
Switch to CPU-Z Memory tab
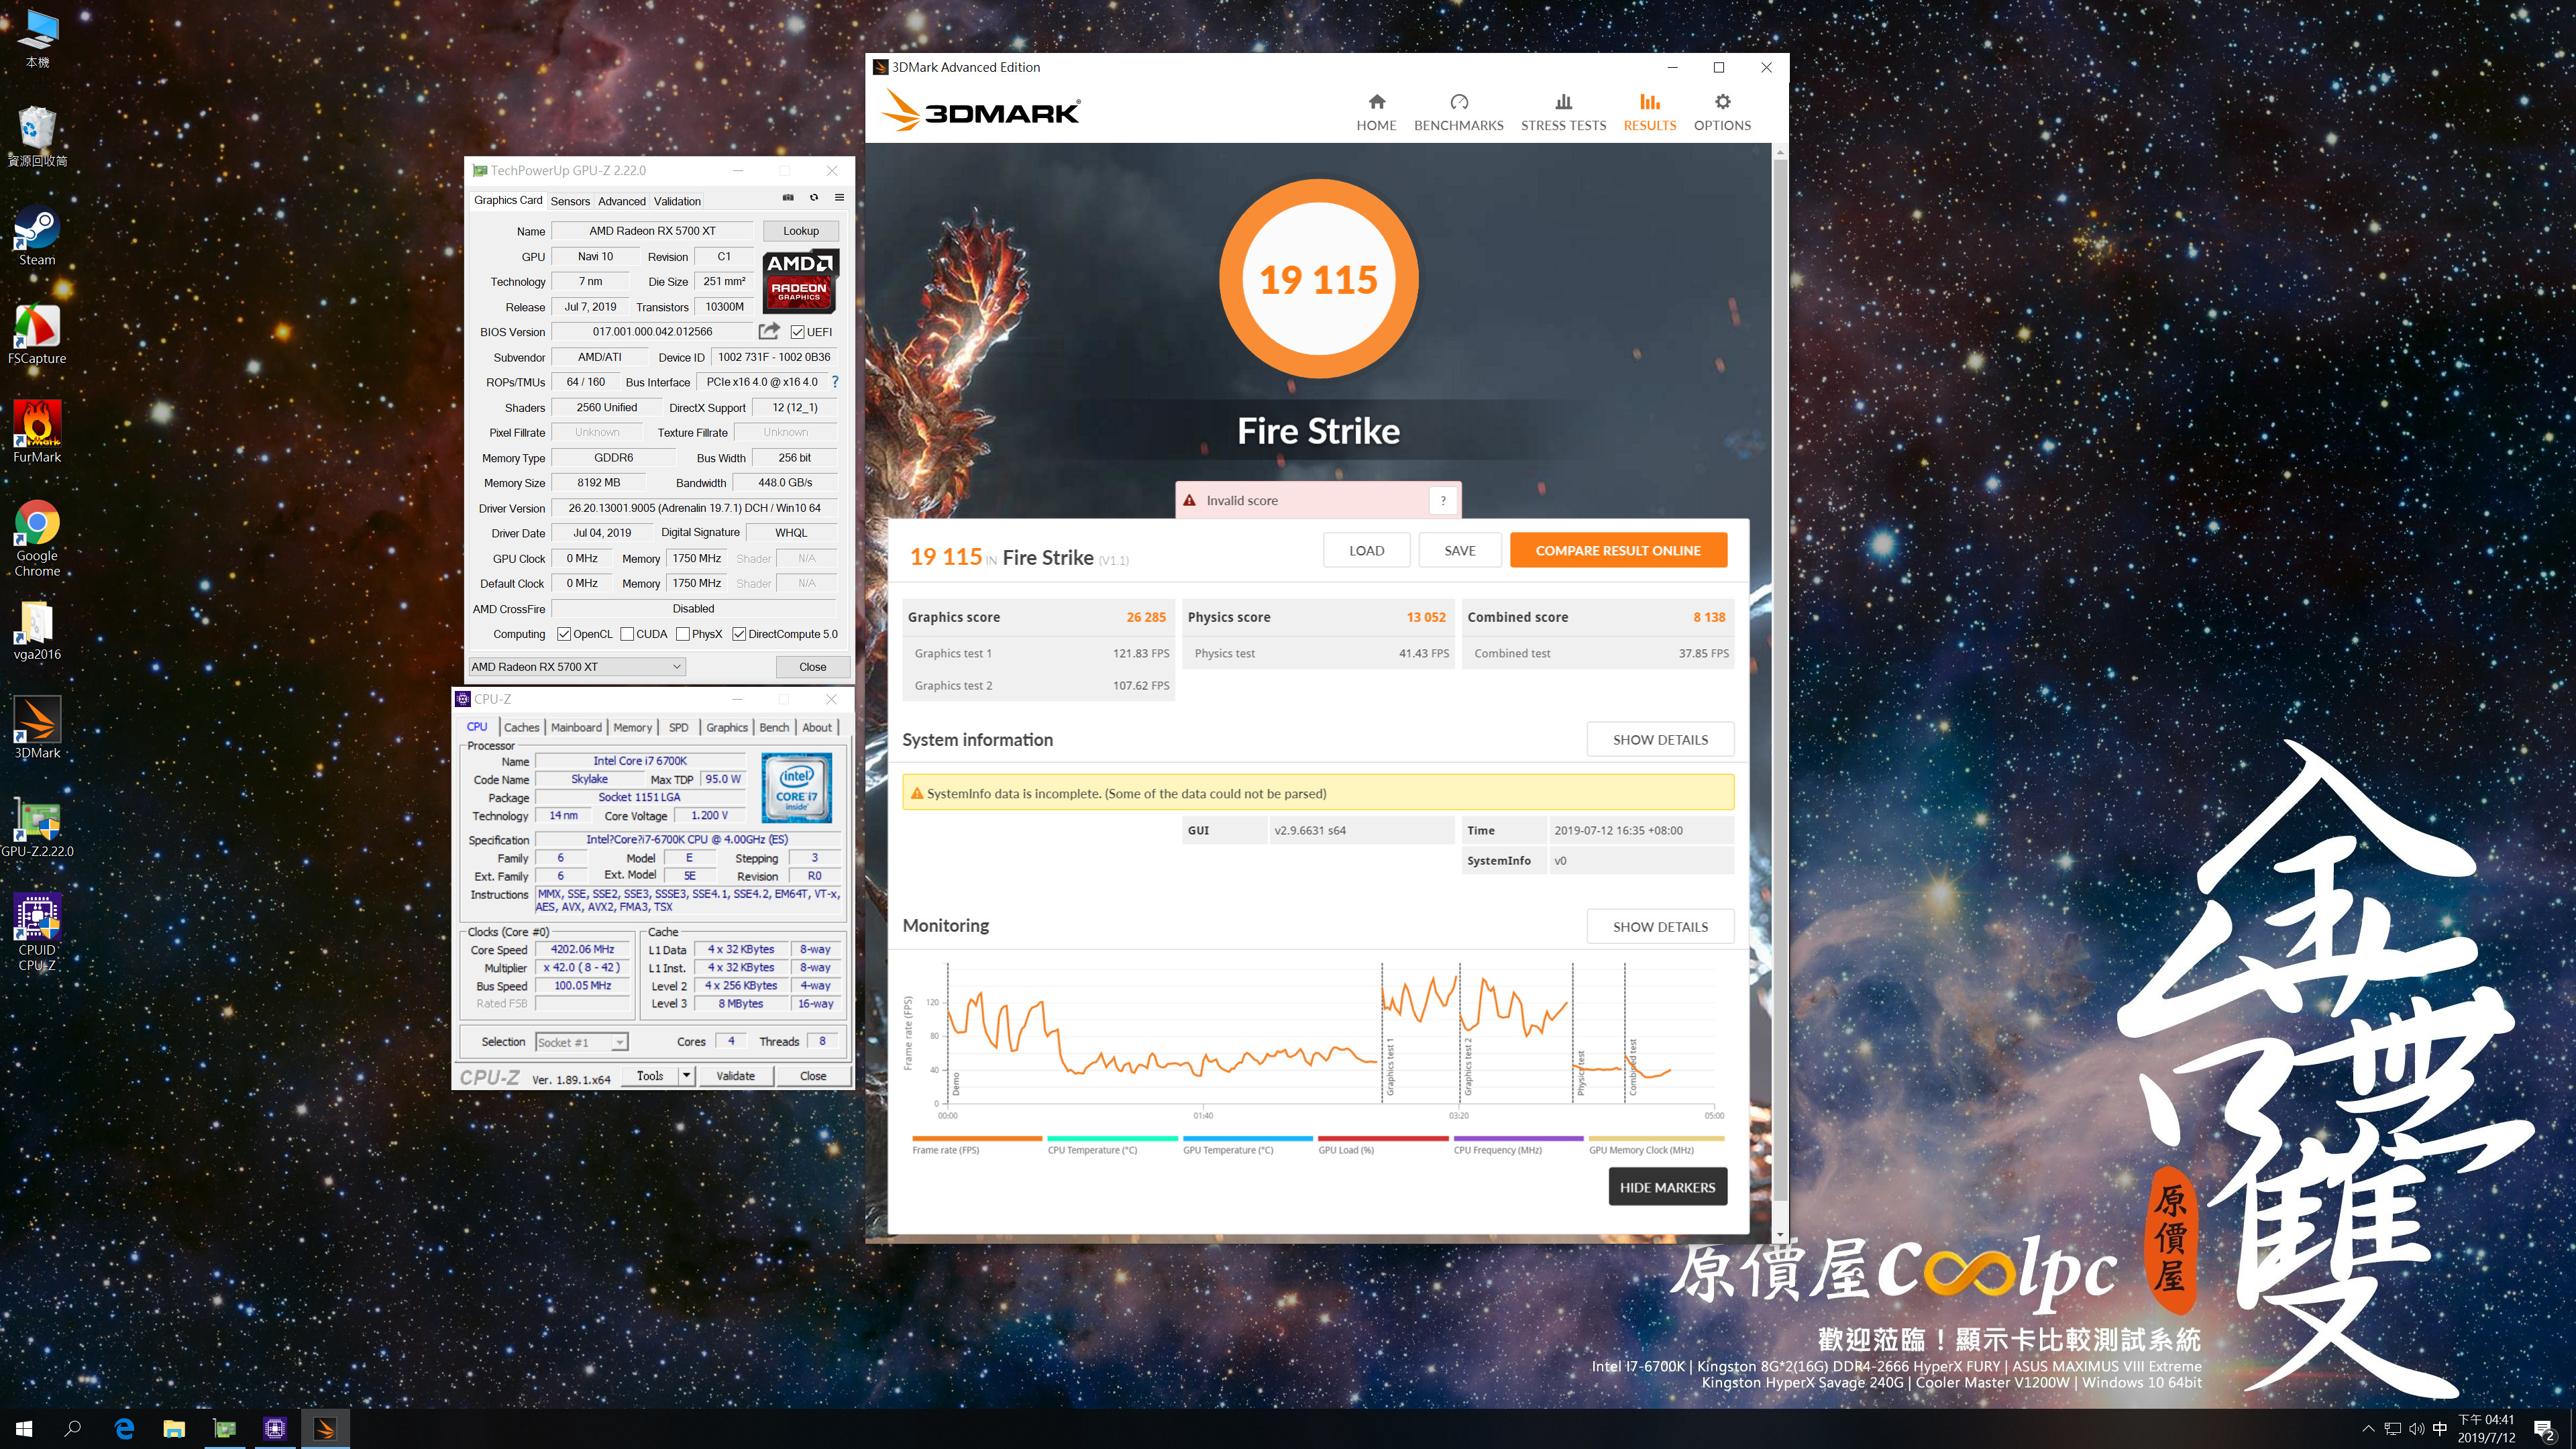(x=632, y=727)
